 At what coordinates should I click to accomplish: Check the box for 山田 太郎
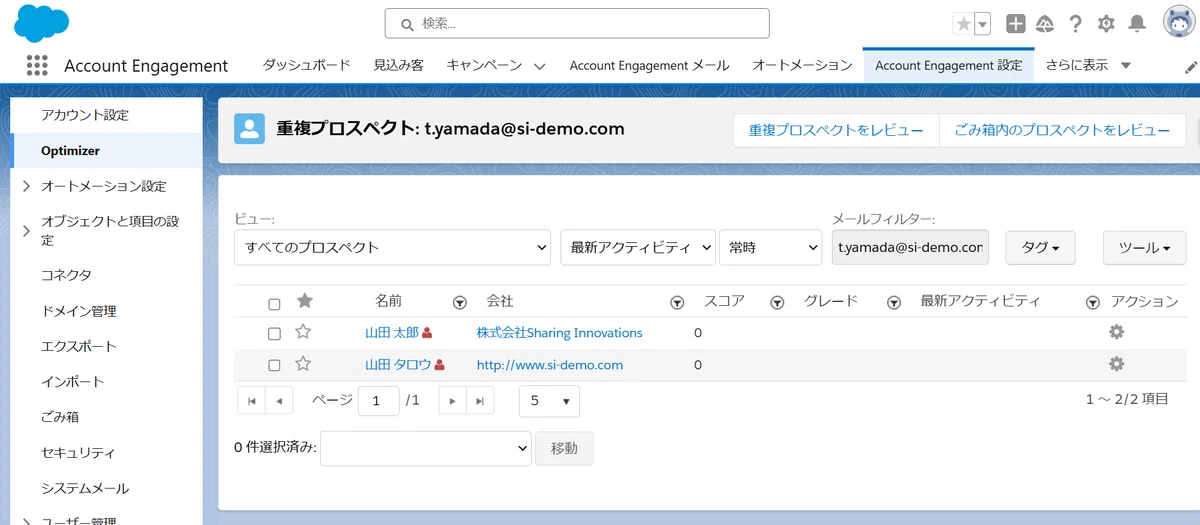click(x=274, y=334)
